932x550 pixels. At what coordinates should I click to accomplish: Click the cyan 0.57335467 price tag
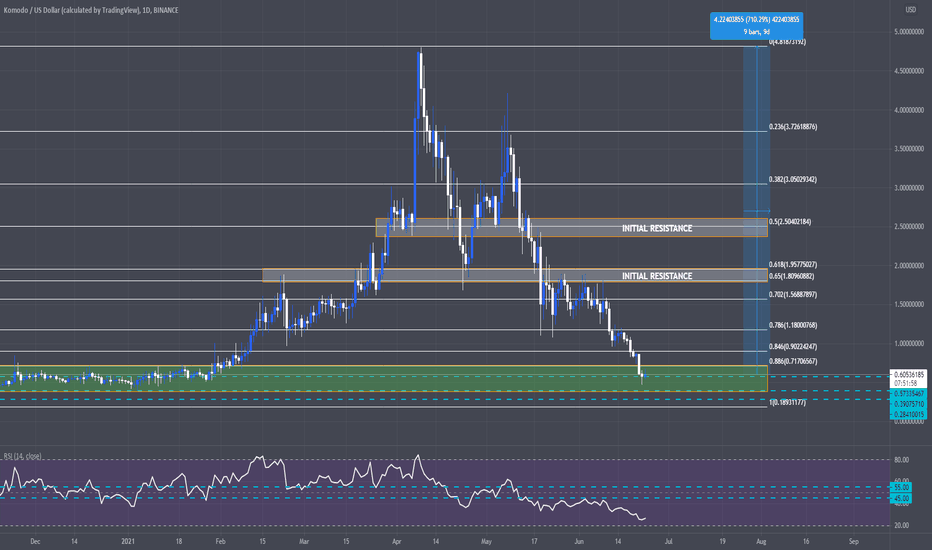[x=909, y=394]
